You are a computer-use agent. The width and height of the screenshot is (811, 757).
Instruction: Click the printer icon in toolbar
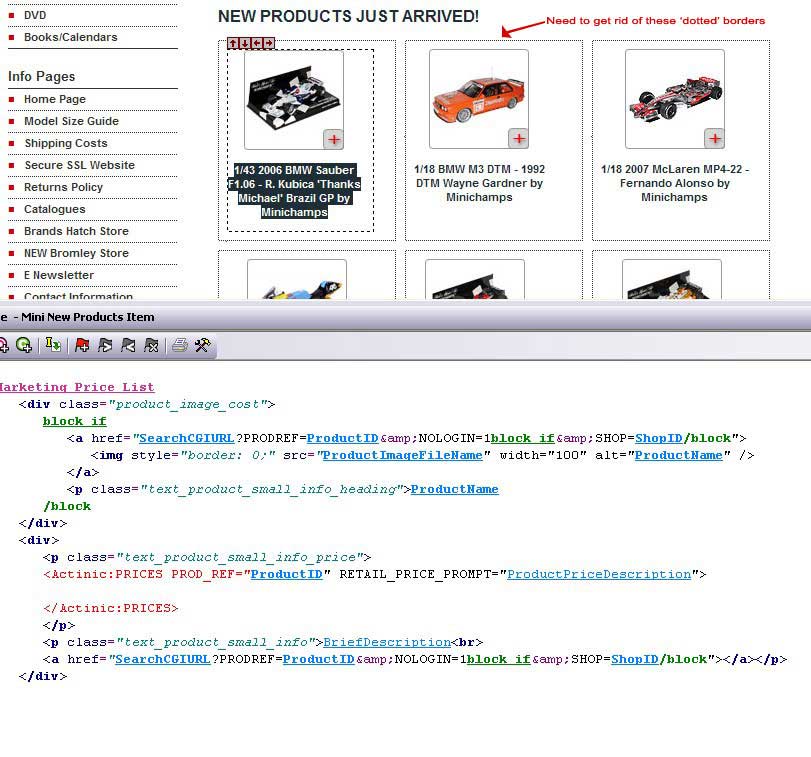pos(179,345)
